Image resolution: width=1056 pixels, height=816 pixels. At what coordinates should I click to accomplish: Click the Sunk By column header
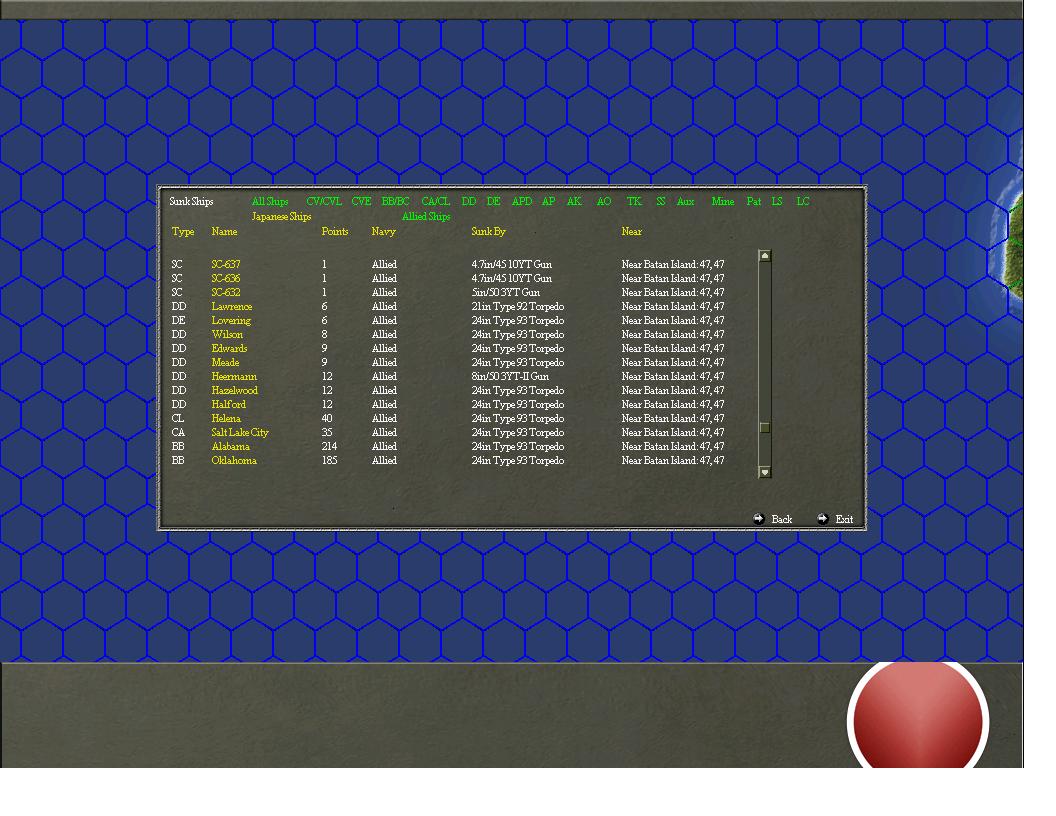pyautogui.click(x=488, y=232)
